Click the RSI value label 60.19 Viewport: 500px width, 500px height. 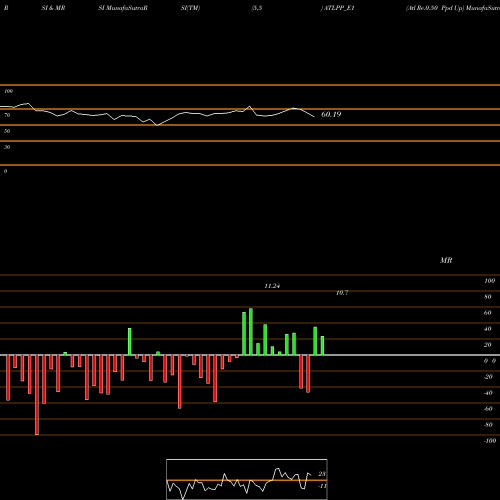click(x=331, y=114)
